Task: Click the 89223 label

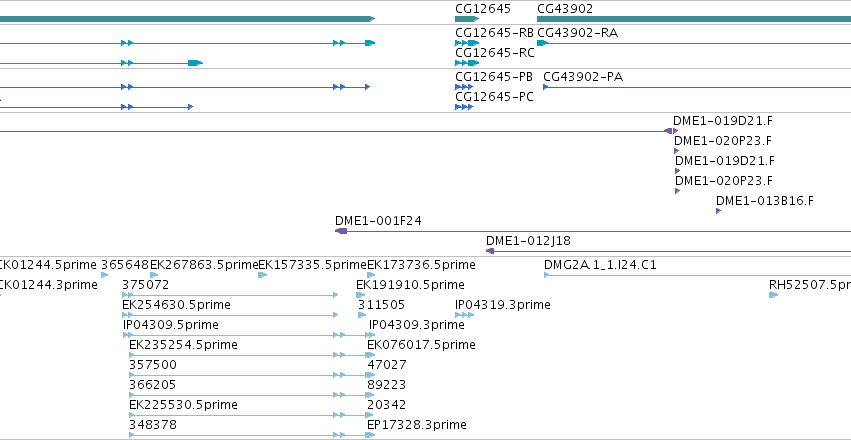Action: coord(386,385)
